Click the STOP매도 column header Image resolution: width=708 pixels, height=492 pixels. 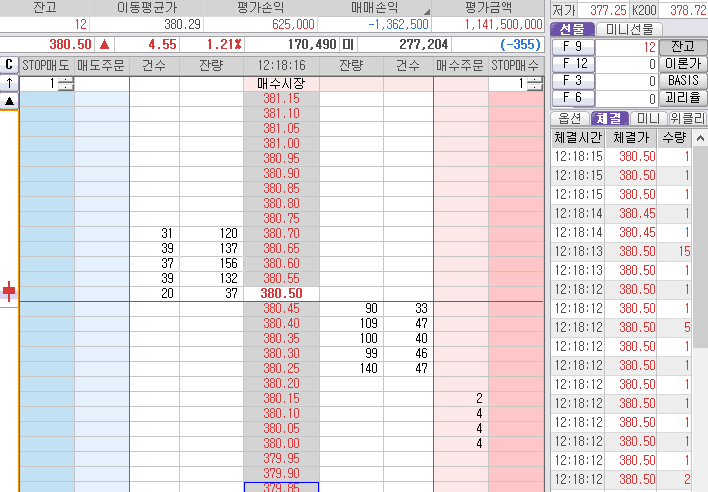click(x=47, y=66)
